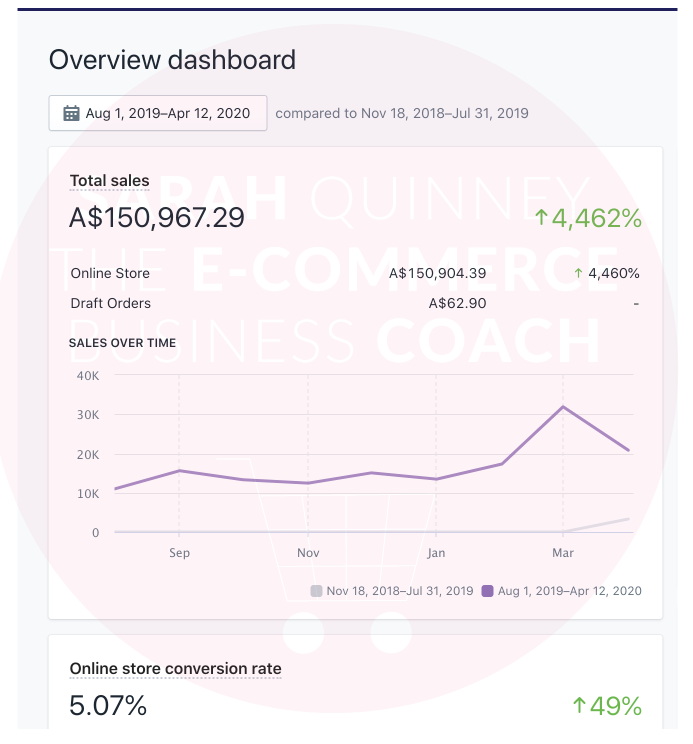Open the Online store conversion rate link
693x744 pixels.
click(175, 669)
